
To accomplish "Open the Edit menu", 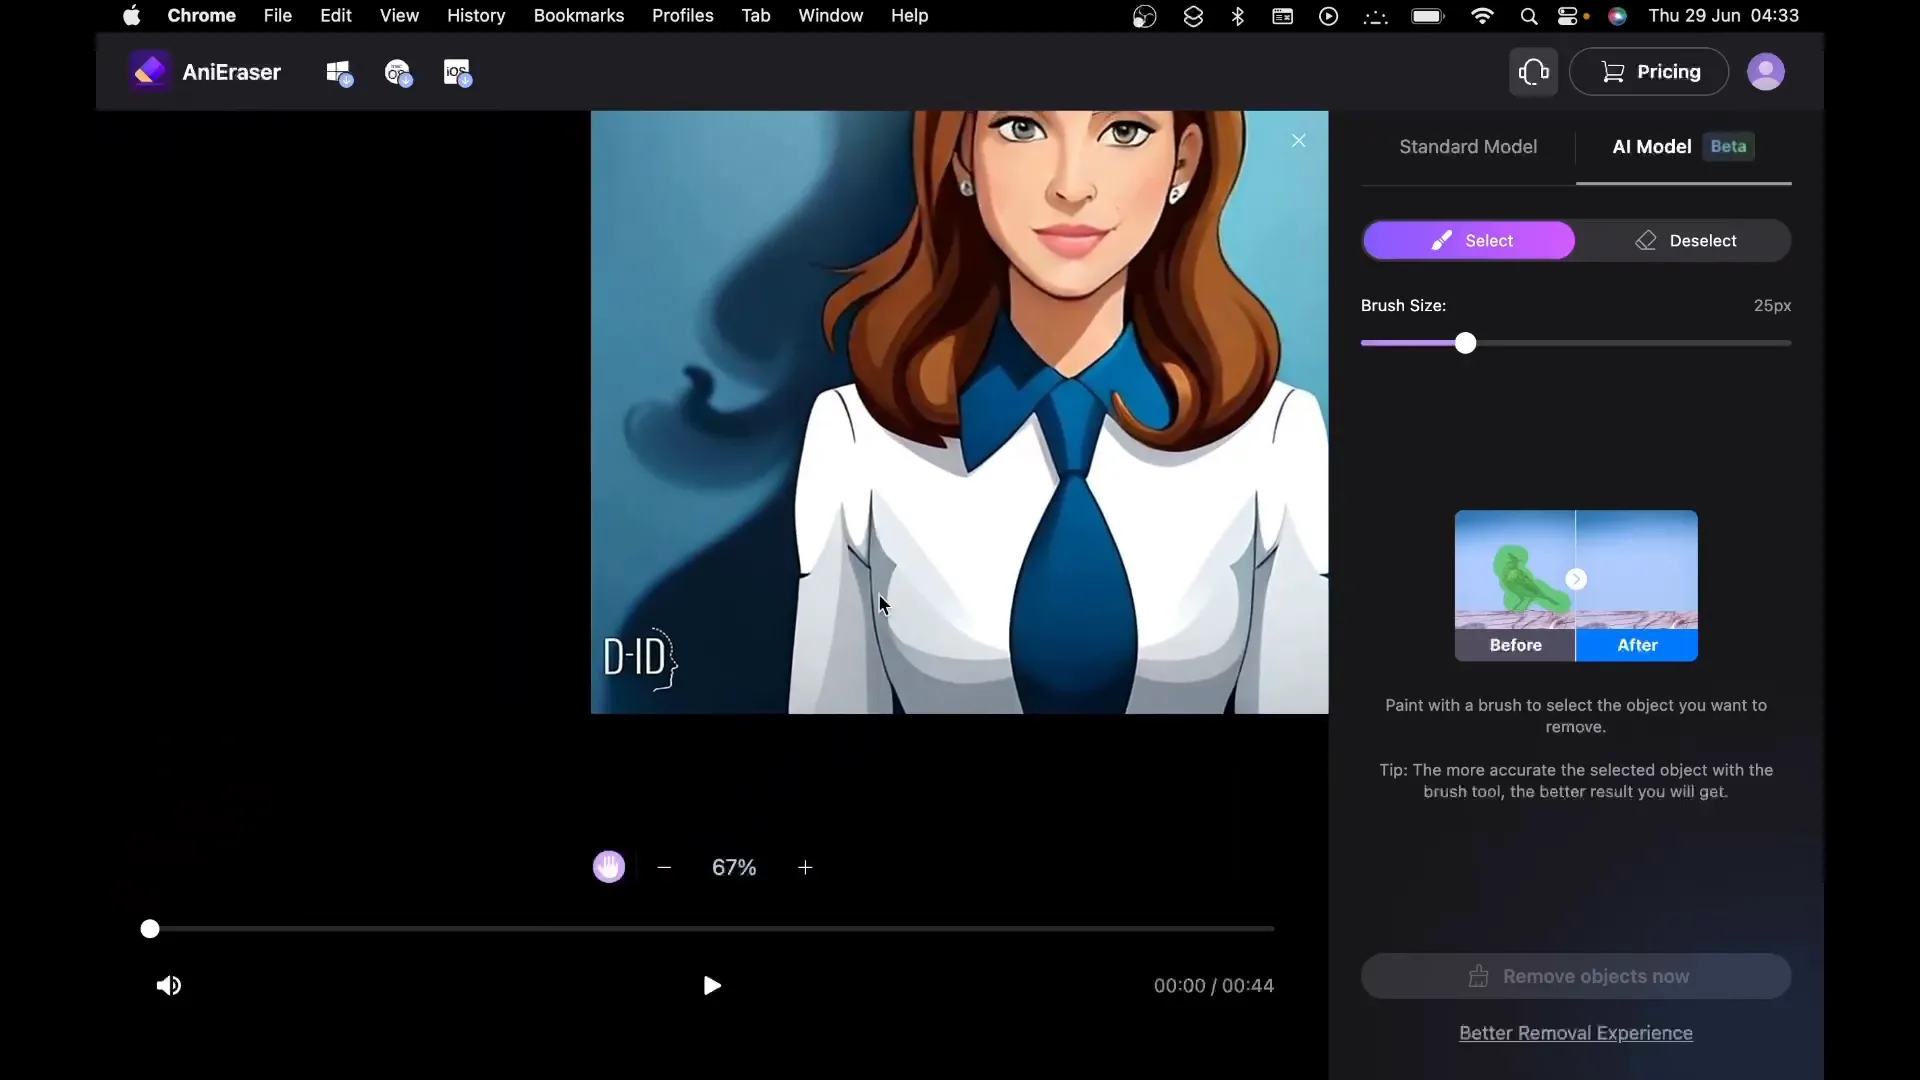I will [336, 16].
